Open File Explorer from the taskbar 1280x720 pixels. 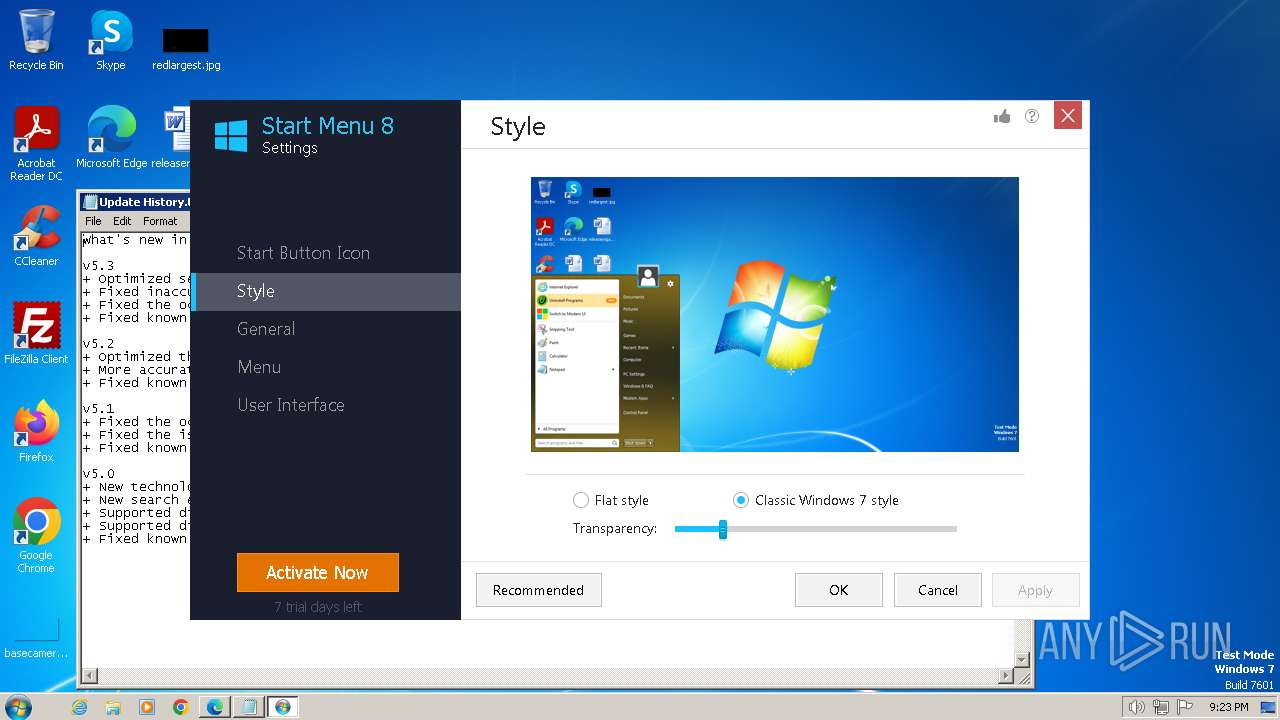(x=113, y=707)
